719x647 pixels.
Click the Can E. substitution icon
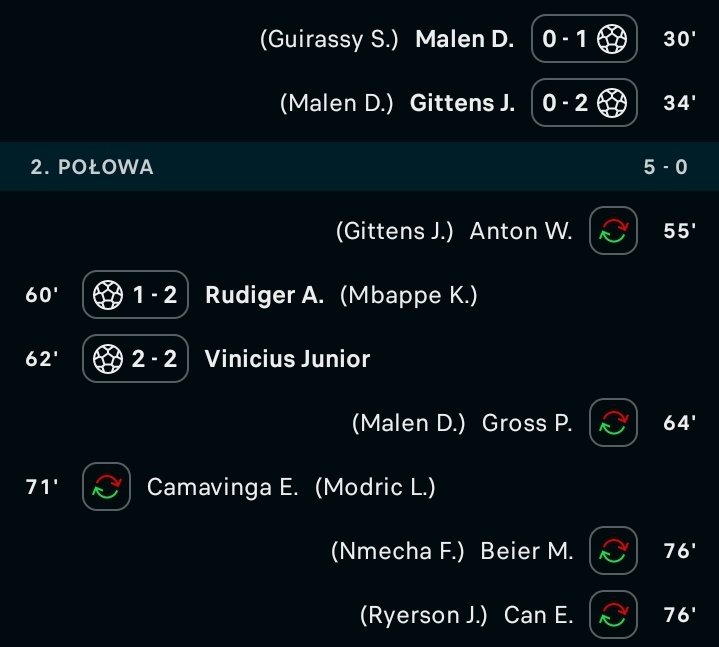point(613,615)
